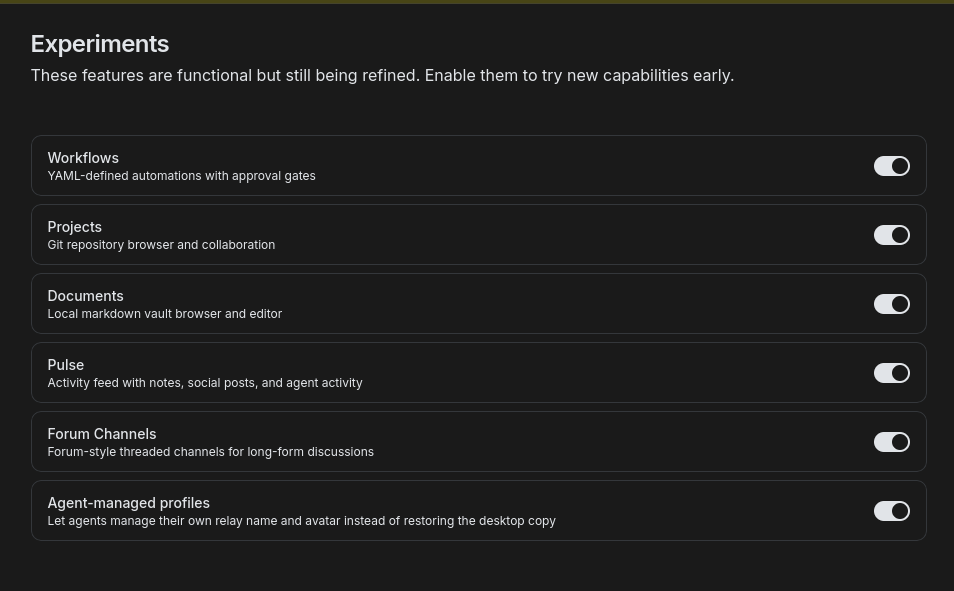Switch off the Pulse activity feed toggle

[891, 372]
